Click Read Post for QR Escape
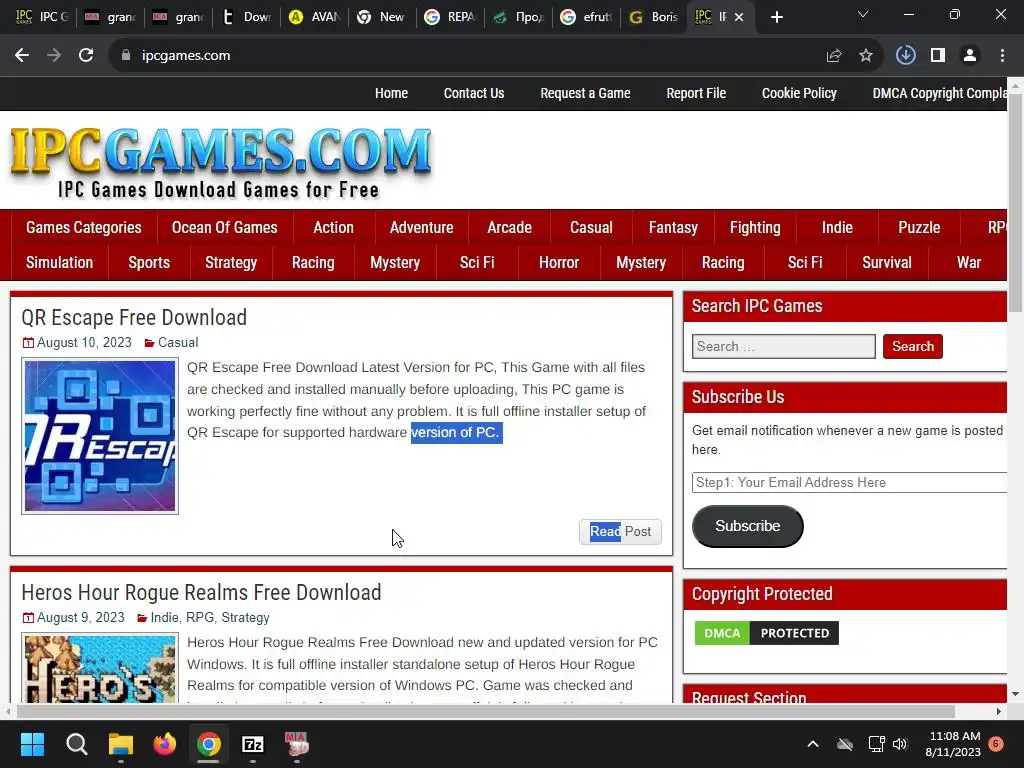The image size is (1024, 768). pos(620,532)
